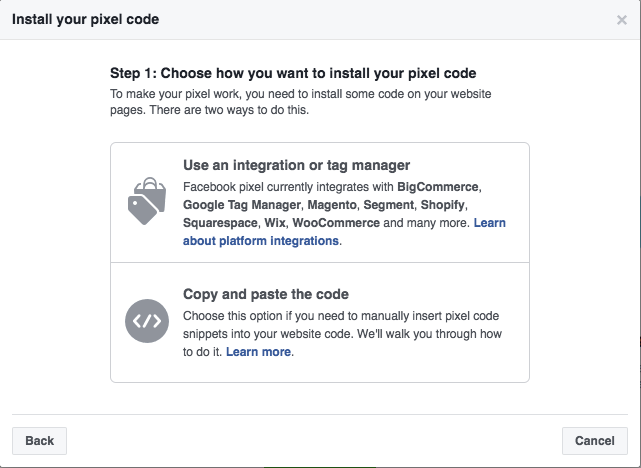Go to previous step with Back button
The image size is (641, 468).
click(39, 441)
